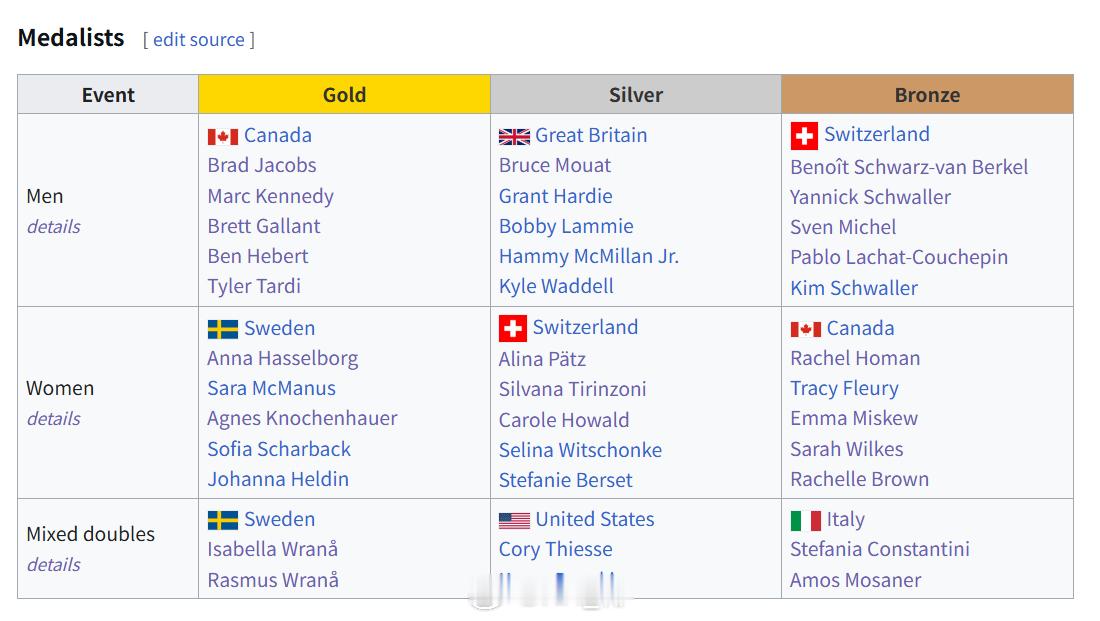The width and height of the screenshot is (1100, 621).
Task: Open Brad Jacobs player page
Action: tap(262, 166)
